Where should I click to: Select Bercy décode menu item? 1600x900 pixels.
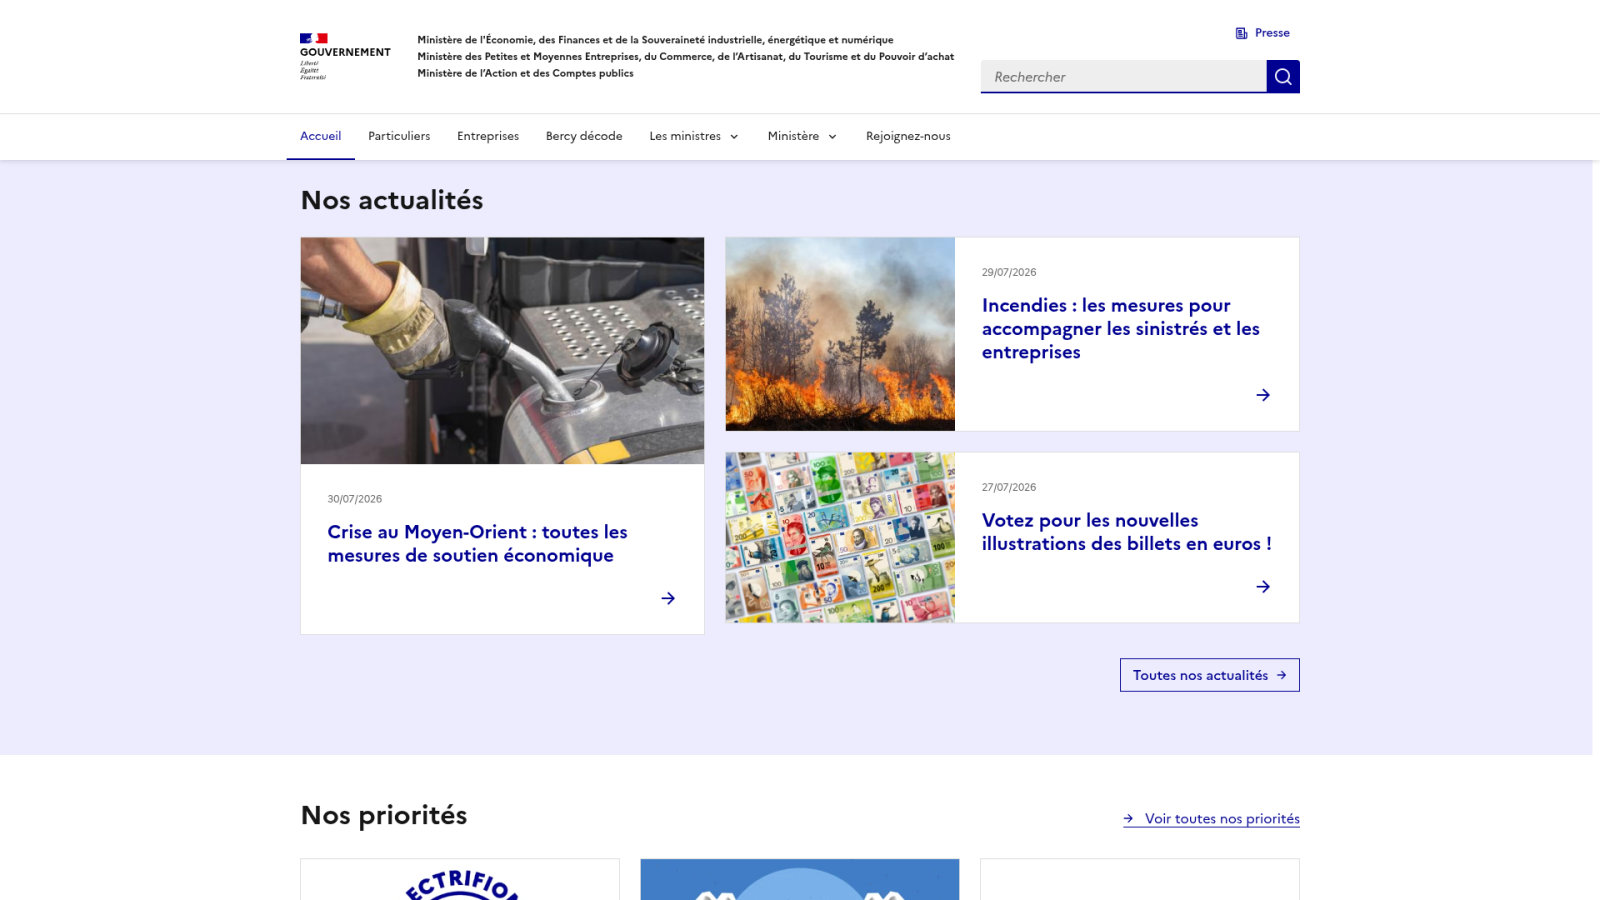[x=584, y=136]
